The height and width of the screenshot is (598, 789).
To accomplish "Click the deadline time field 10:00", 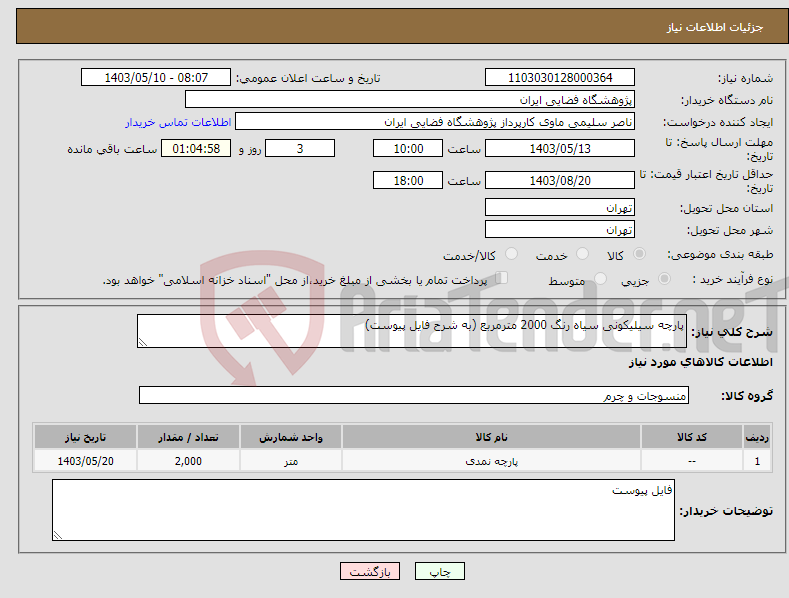I will click(408, 148).
